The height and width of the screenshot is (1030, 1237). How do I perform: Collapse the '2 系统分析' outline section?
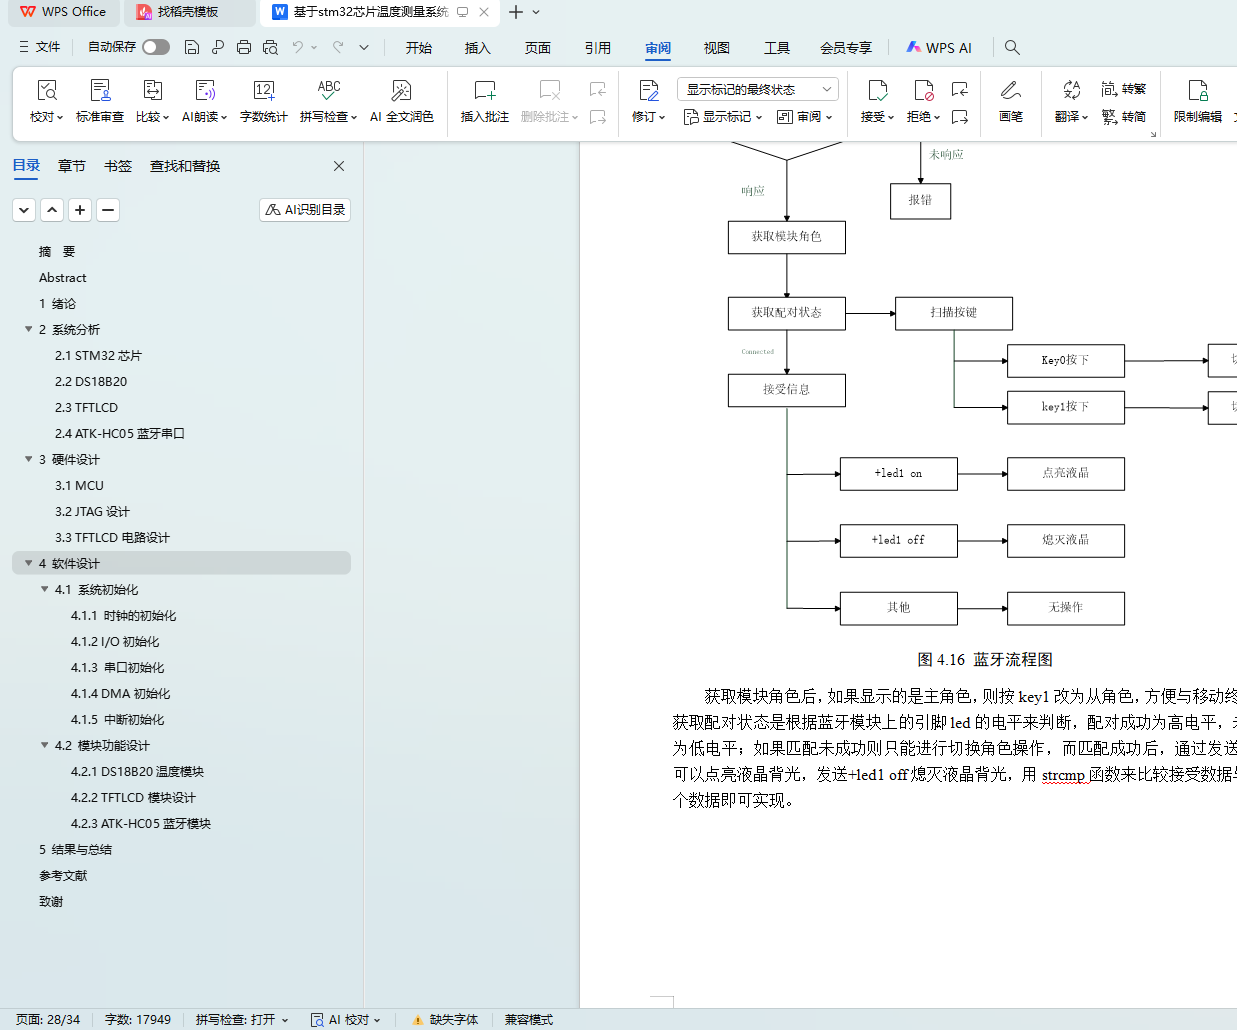click(29, 329)
